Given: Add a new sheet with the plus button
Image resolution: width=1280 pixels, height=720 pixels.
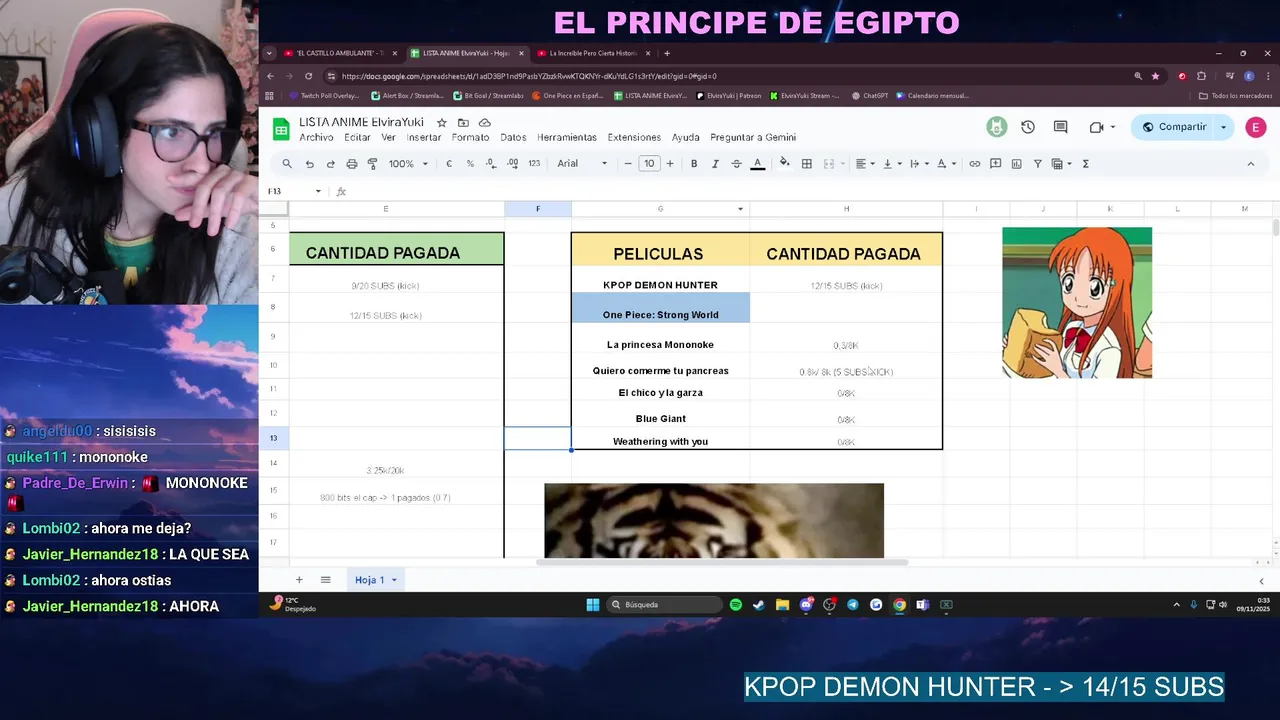Looking at the screenshot, I should point(298,580).
